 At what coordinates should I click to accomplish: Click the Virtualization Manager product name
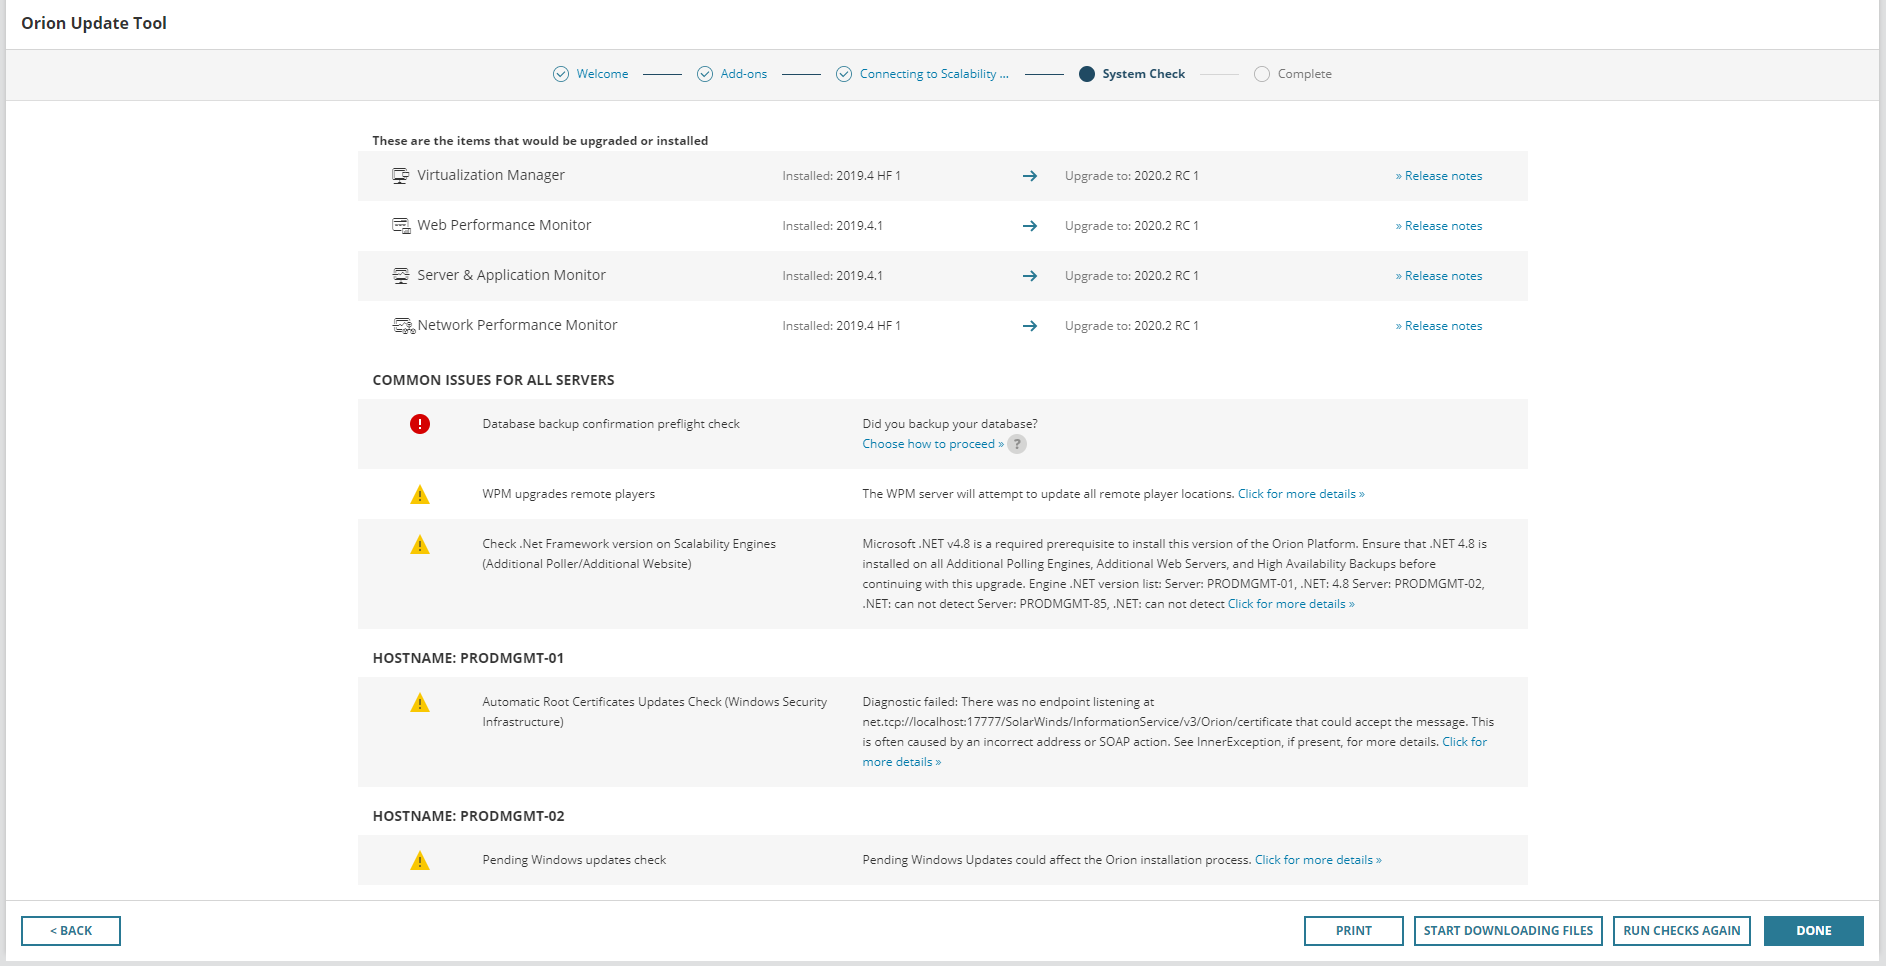tap(491, 176)
